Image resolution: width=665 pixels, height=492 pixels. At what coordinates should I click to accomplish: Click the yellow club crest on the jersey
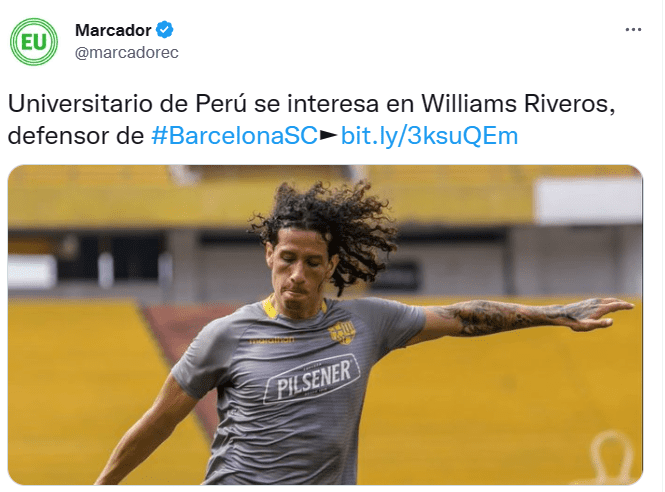tap(342, 332)
